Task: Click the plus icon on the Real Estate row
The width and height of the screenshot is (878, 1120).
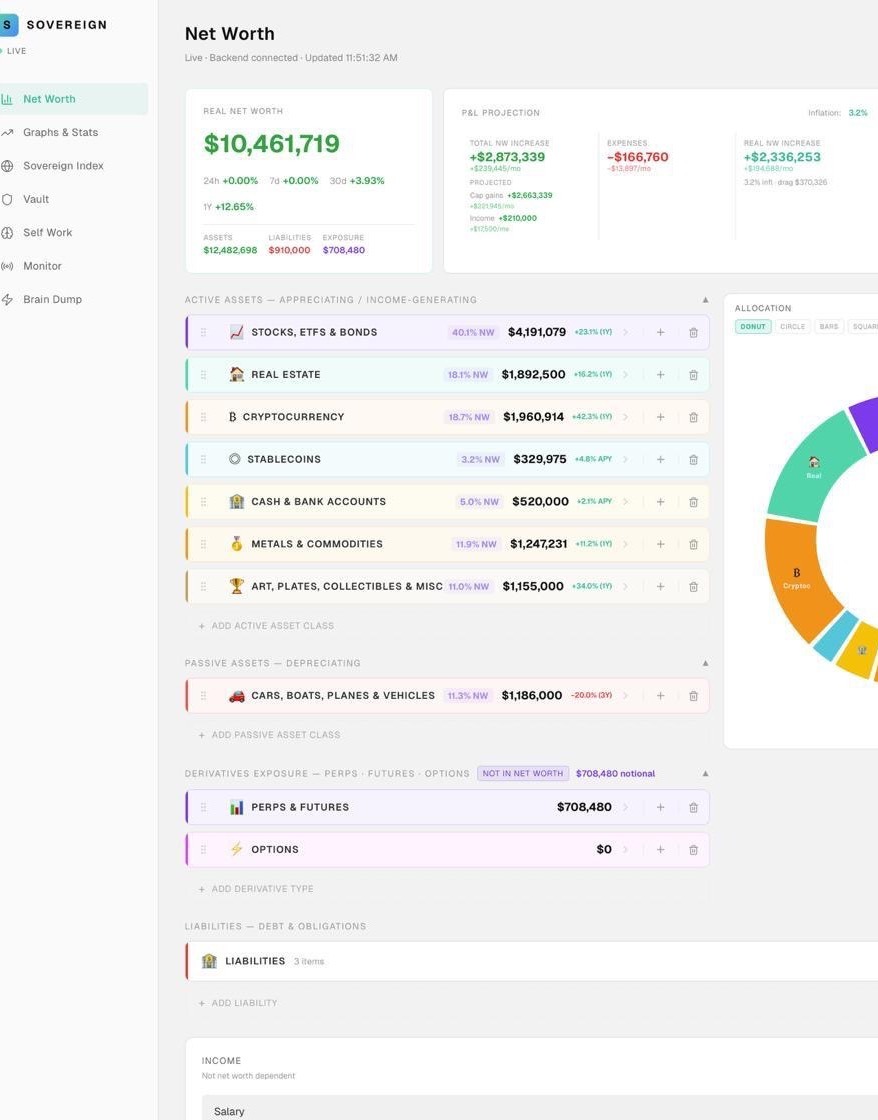Action: (660, 374)
